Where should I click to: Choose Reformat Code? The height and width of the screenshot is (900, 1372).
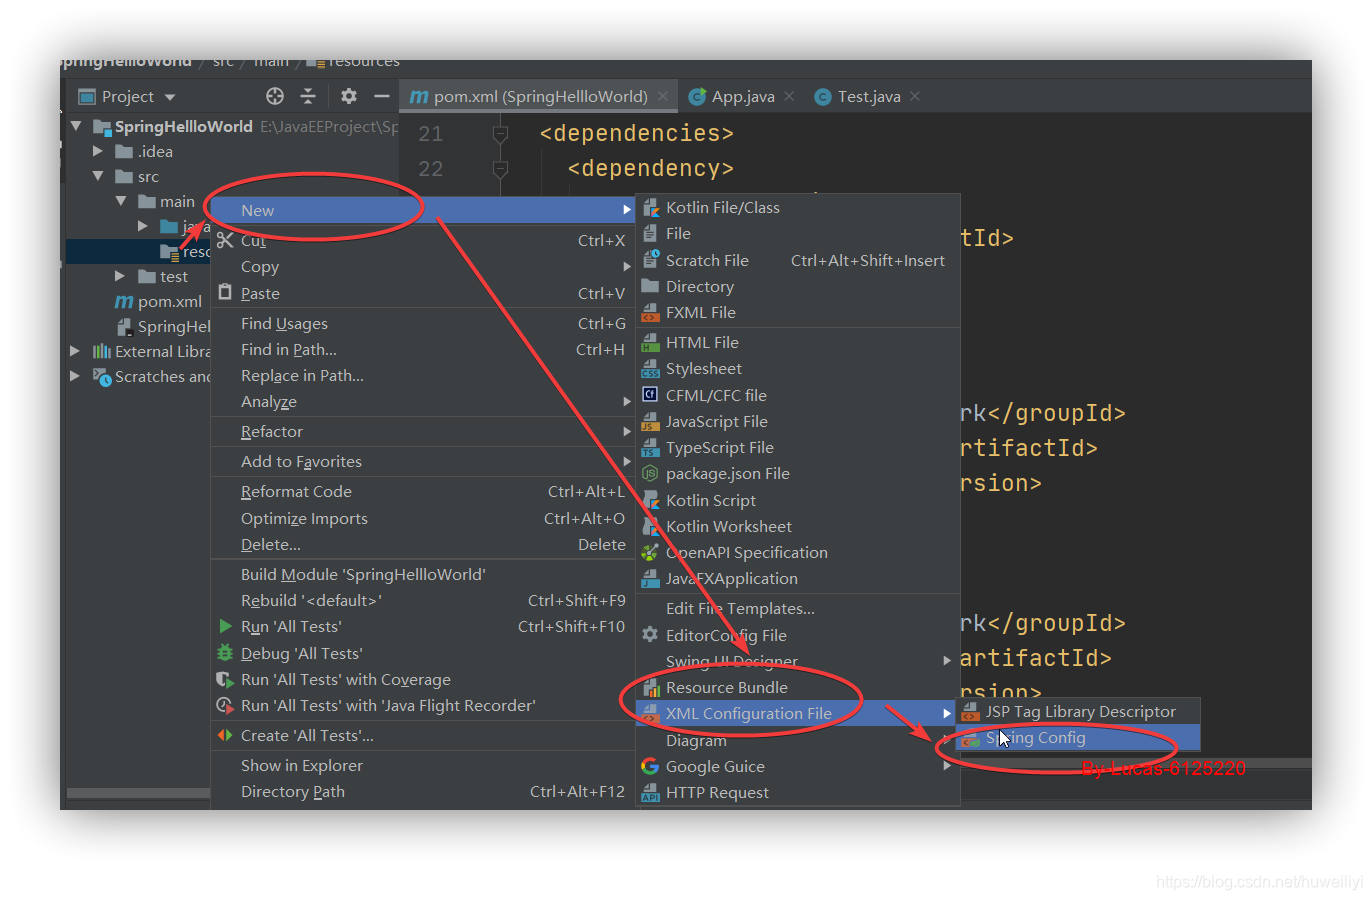tap(423, 491)
